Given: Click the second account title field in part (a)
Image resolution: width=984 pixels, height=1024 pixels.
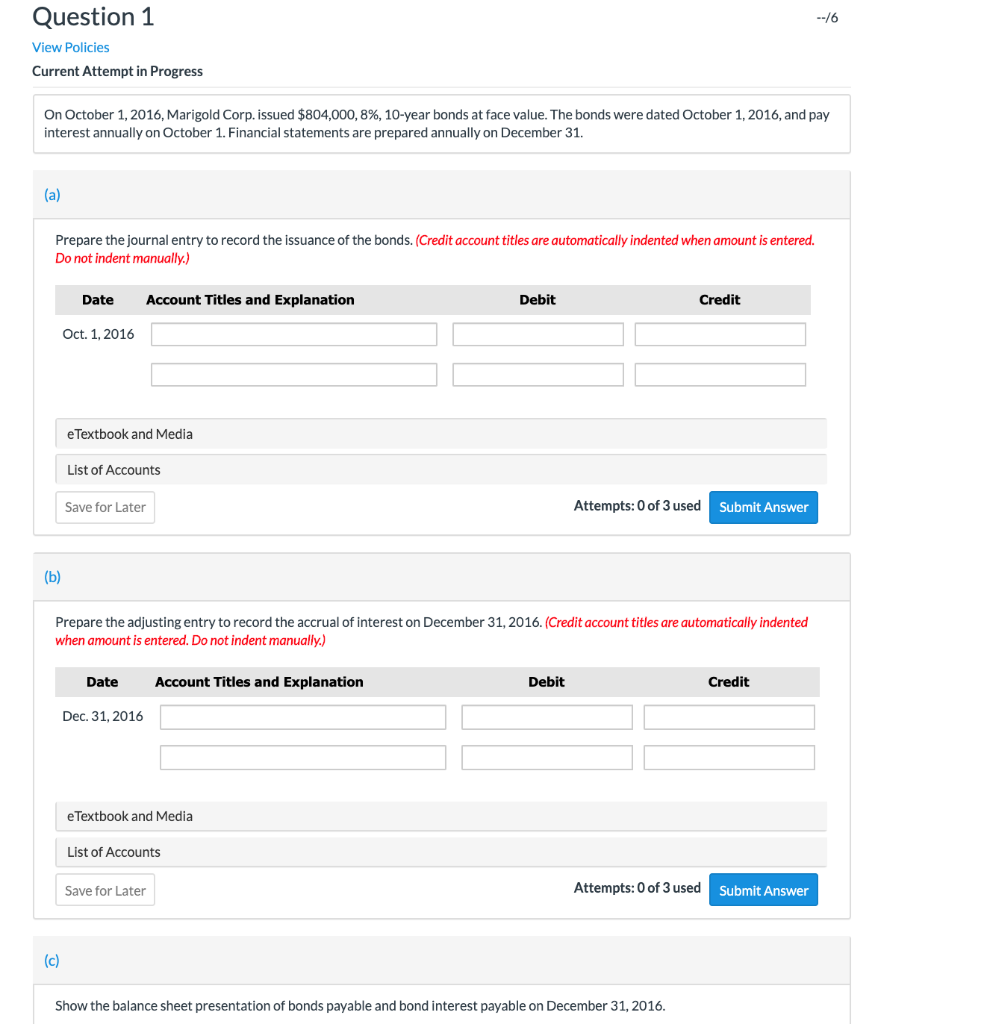Looking at the screenshot, I should point(293,374).
